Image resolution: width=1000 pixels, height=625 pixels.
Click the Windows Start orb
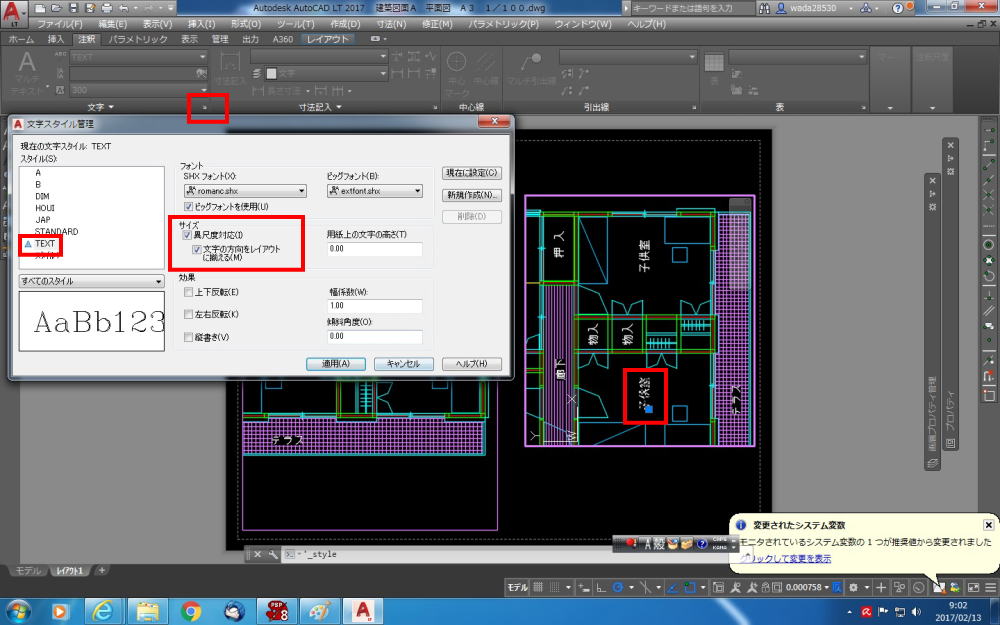(x=17, y=611)
